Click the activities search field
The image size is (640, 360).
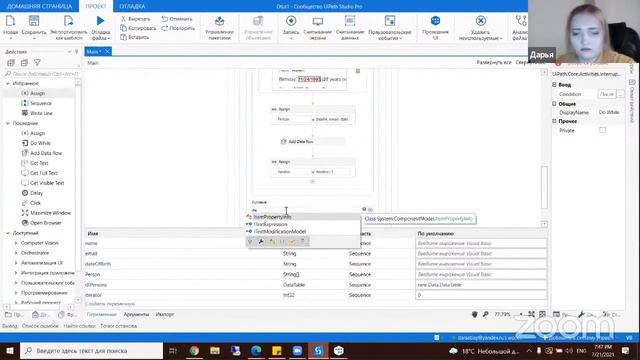41,74
